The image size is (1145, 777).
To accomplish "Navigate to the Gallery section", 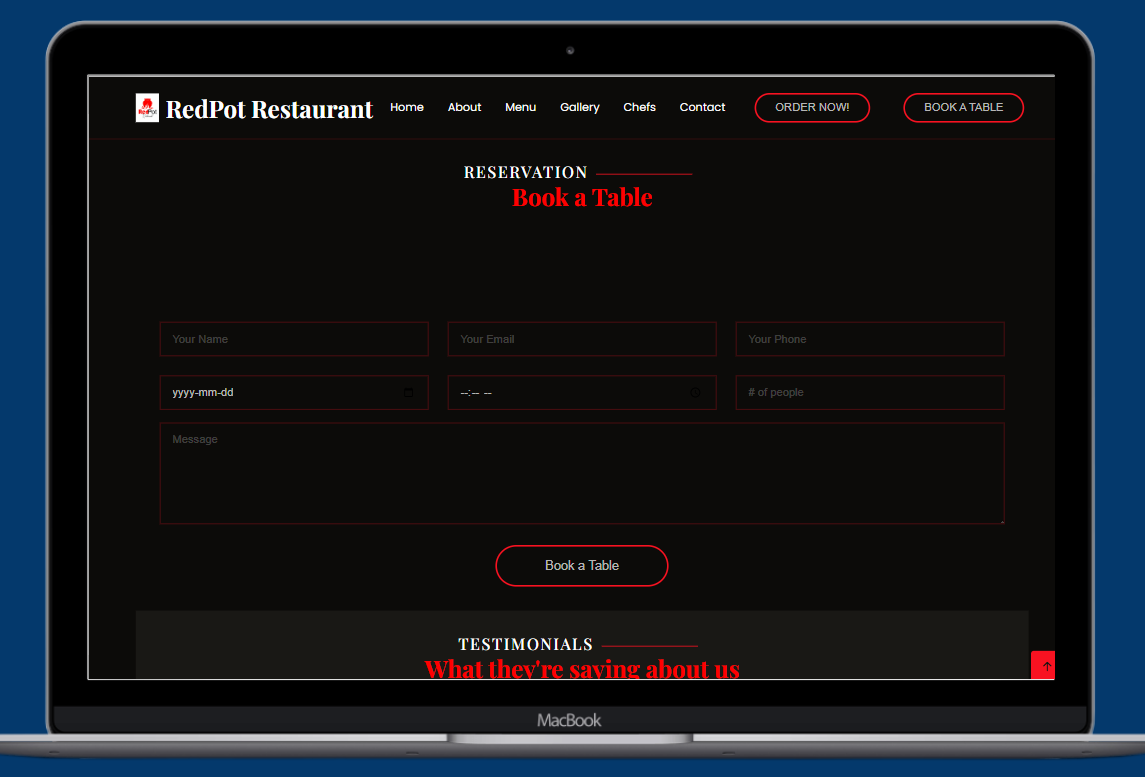I will tap(579, 107).
